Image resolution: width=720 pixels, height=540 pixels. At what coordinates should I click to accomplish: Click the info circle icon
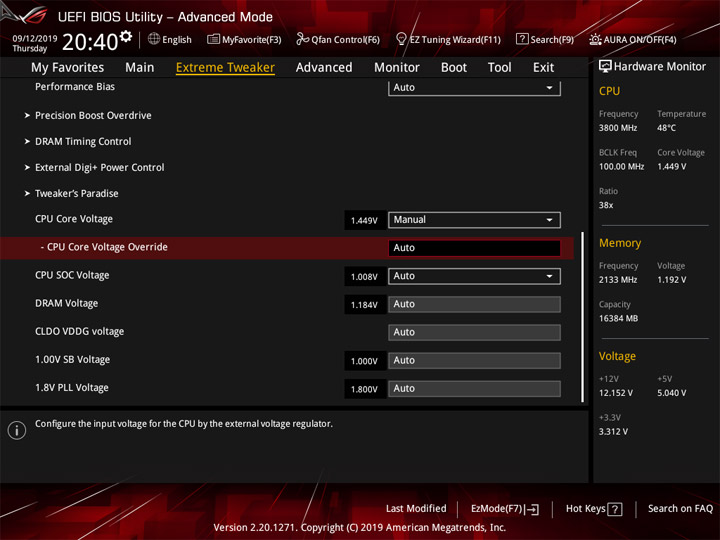(x=17, y=430)
